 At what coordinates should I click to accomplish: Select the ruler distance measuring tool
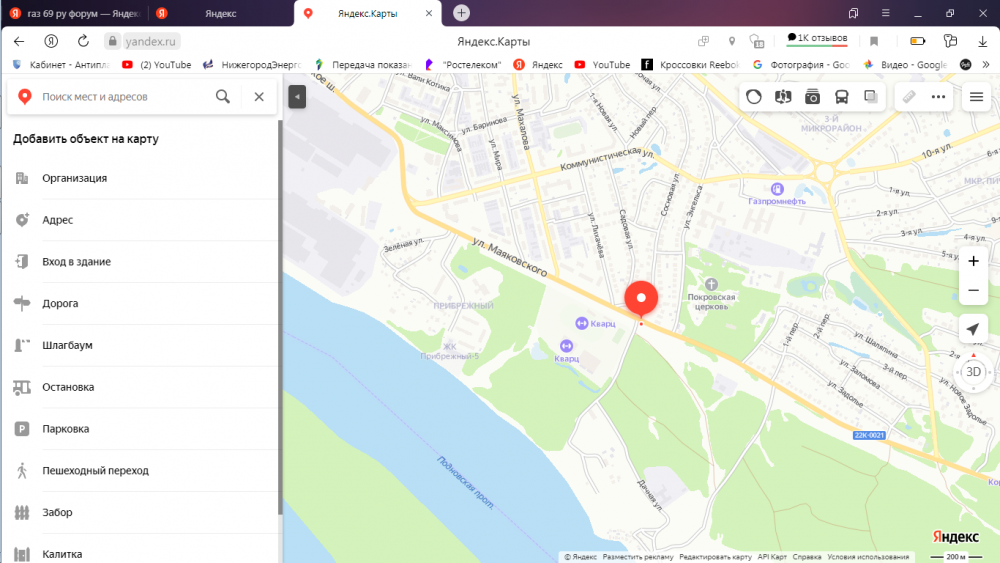[908, 97]
